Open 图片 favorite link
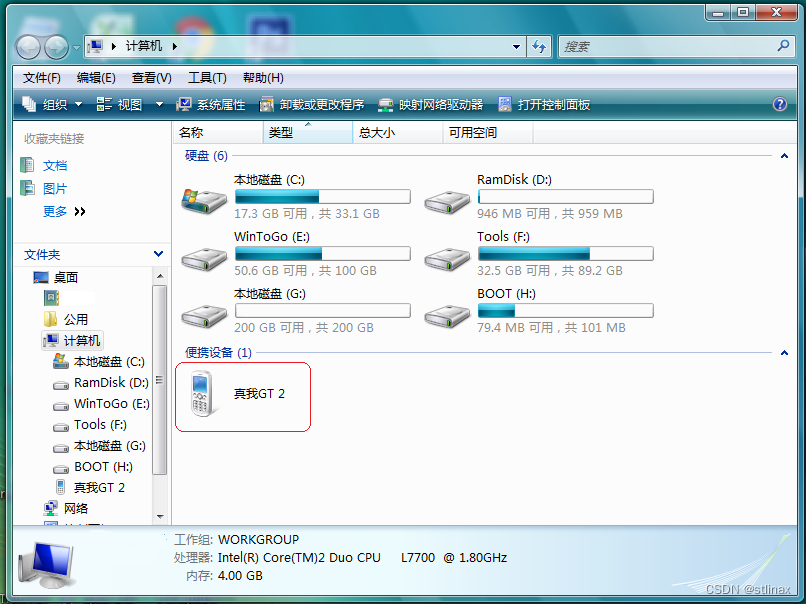The height and width of the screenshot is (604, 806). click(55, 189)
